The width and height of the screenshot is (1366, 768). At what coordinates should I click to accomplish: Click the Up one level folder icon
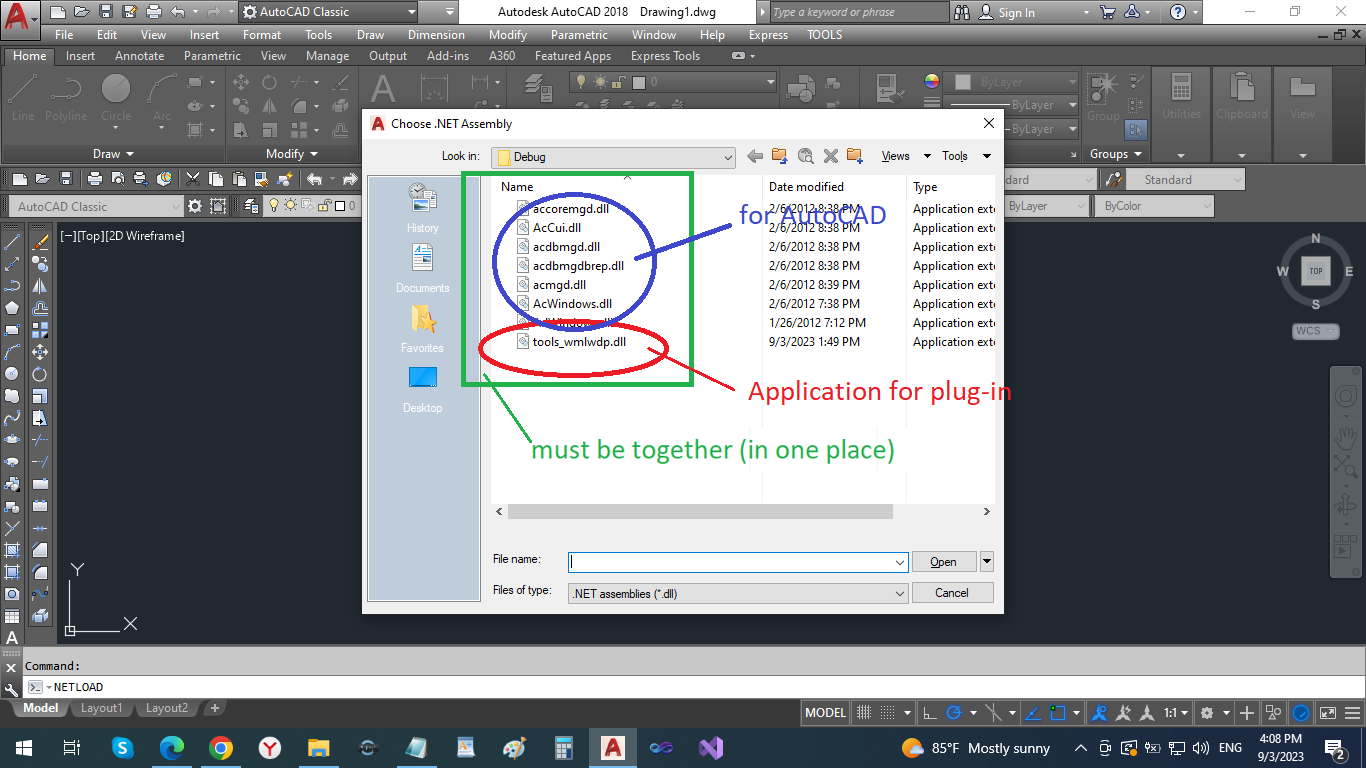point(780,156)
